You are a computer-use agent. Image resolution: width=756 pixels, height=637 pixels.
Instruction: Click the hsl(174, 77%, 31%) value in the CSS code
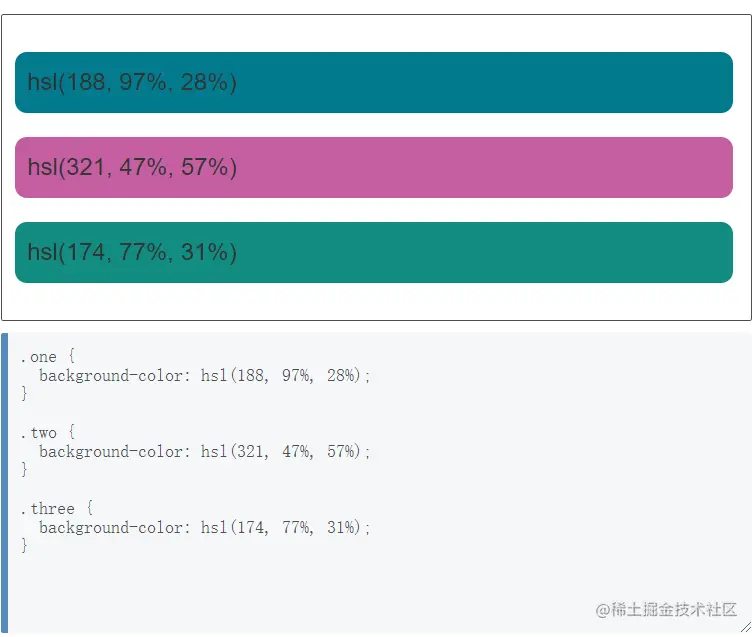[285, 528]
